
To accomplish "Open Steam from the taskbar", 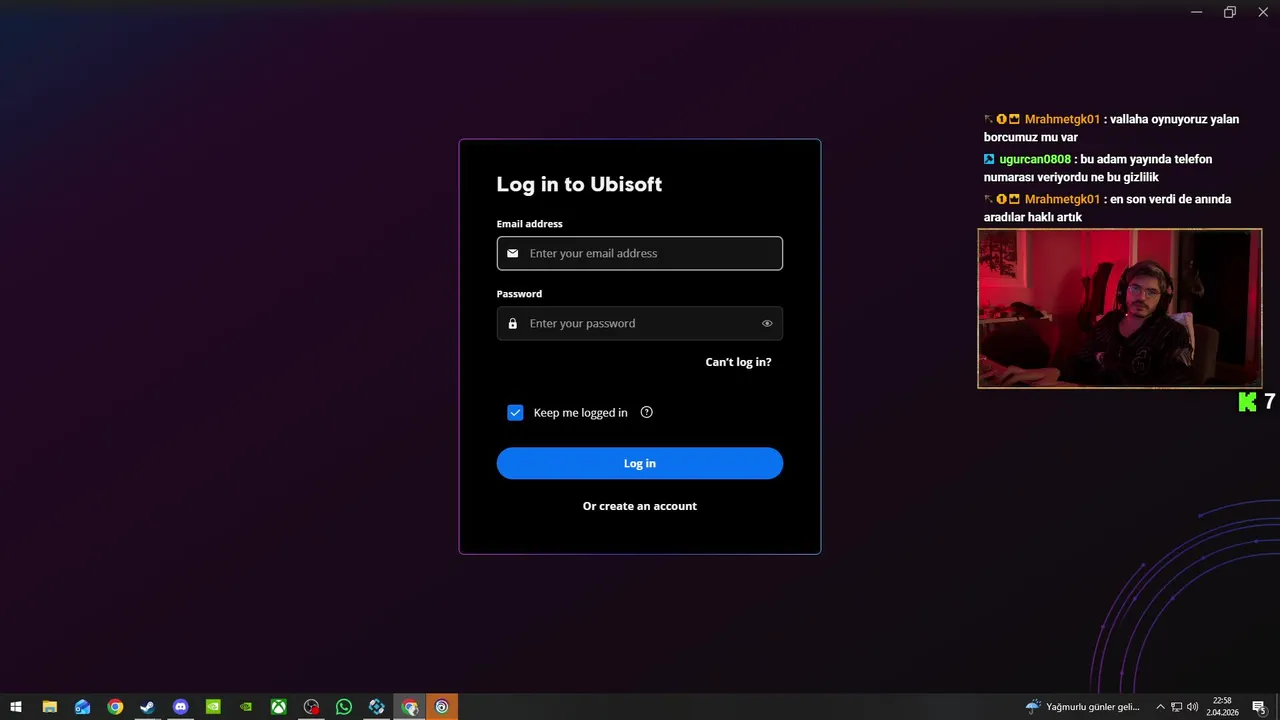I will [147, 707].
